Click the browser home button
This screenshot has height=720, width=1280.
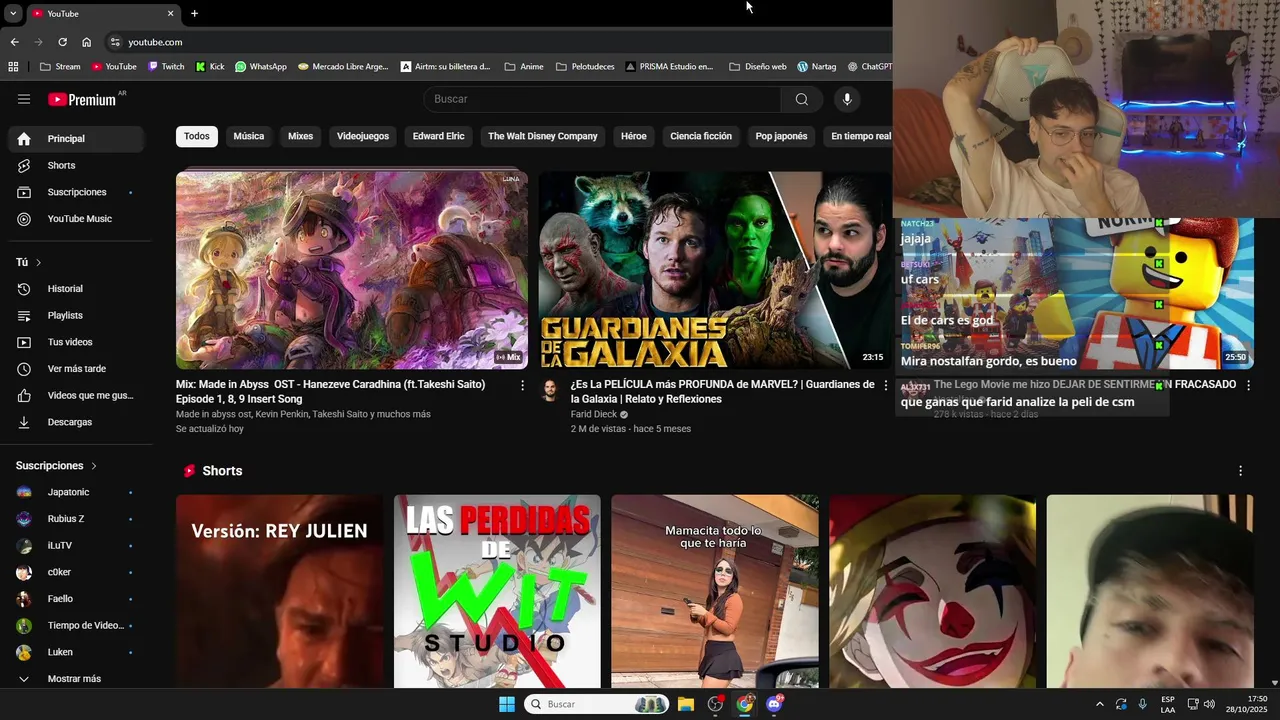[86, 42]
